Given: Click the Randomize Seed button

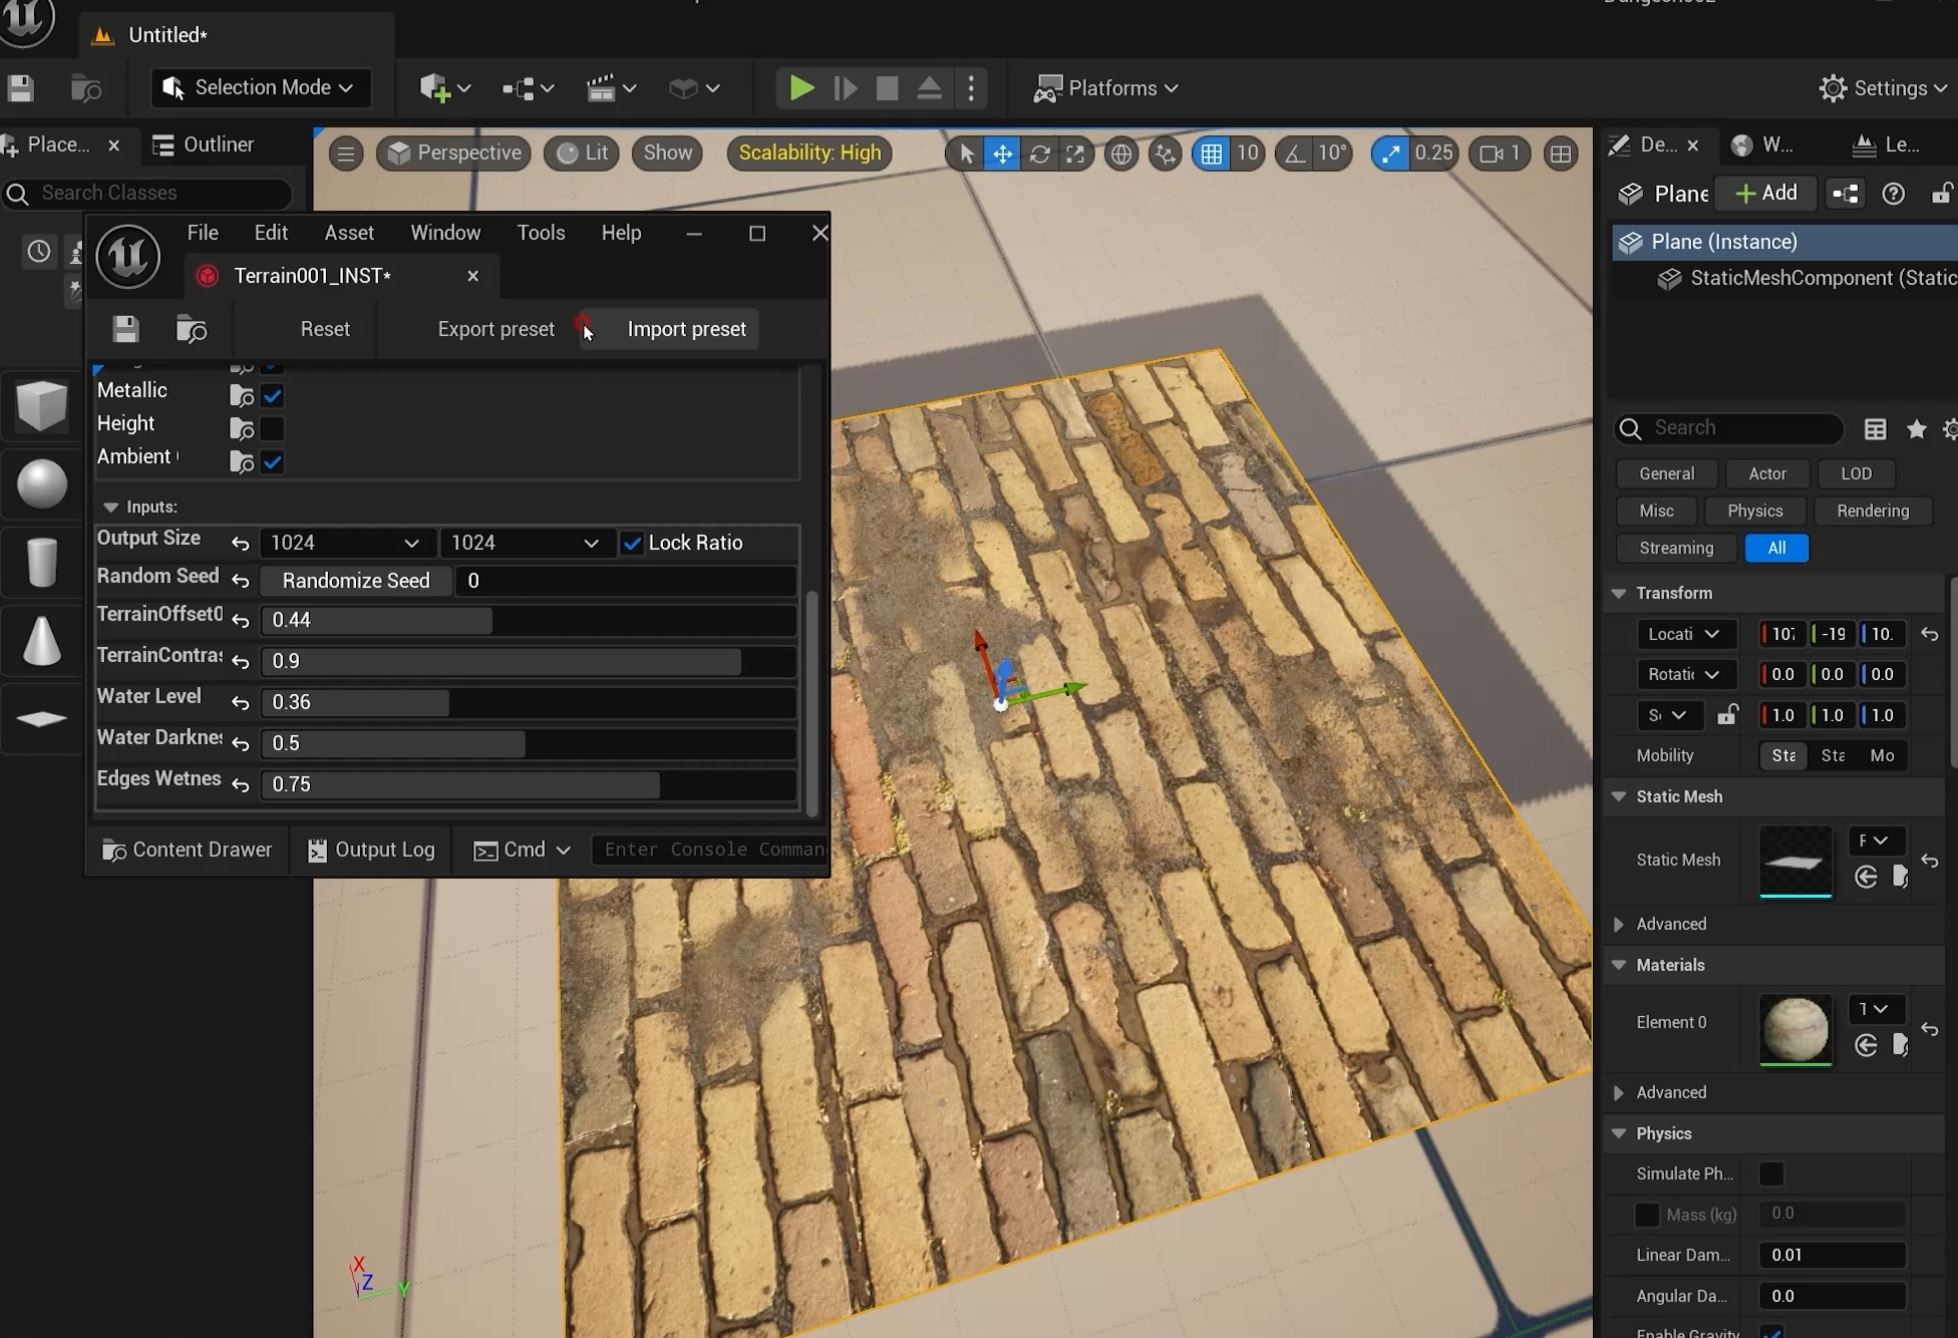Looking at the screenshot, I should pyautogui.click(x=355, y=581).
